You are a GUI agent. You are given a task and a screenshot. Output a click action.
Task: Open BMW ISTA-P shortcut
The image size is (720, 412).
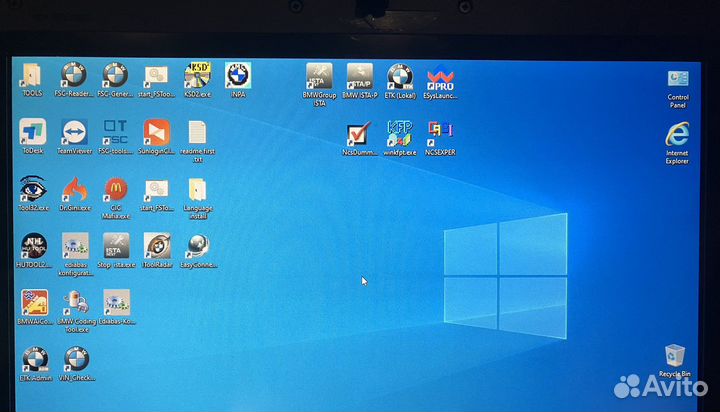(x=360, y=76)
